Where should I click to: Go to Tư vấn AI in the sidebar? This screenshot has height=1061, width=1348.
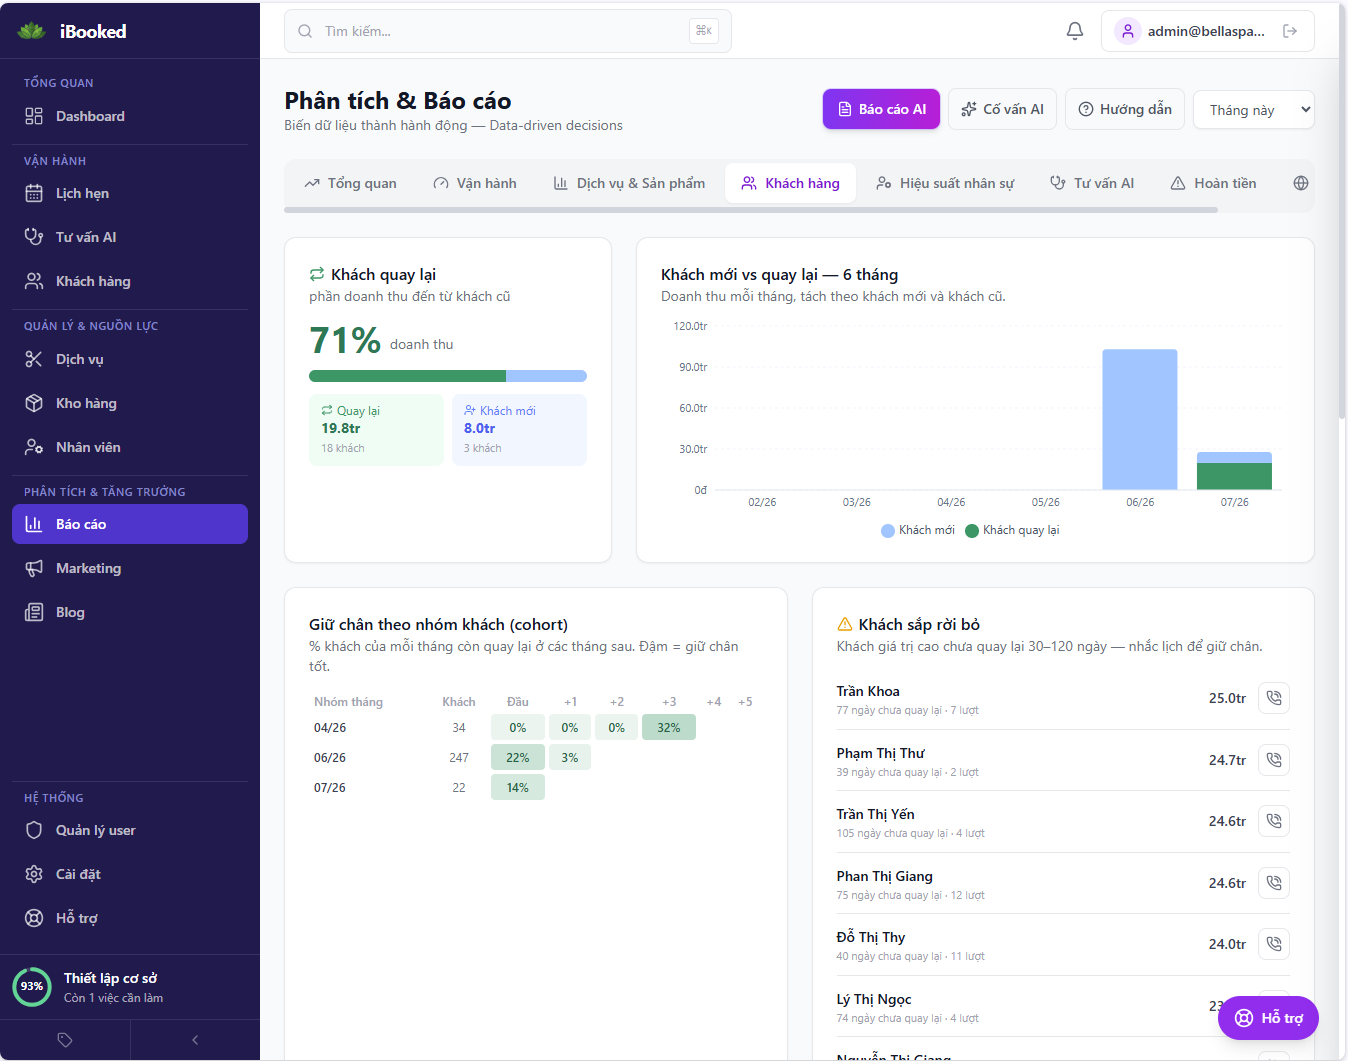click(130, 237)
